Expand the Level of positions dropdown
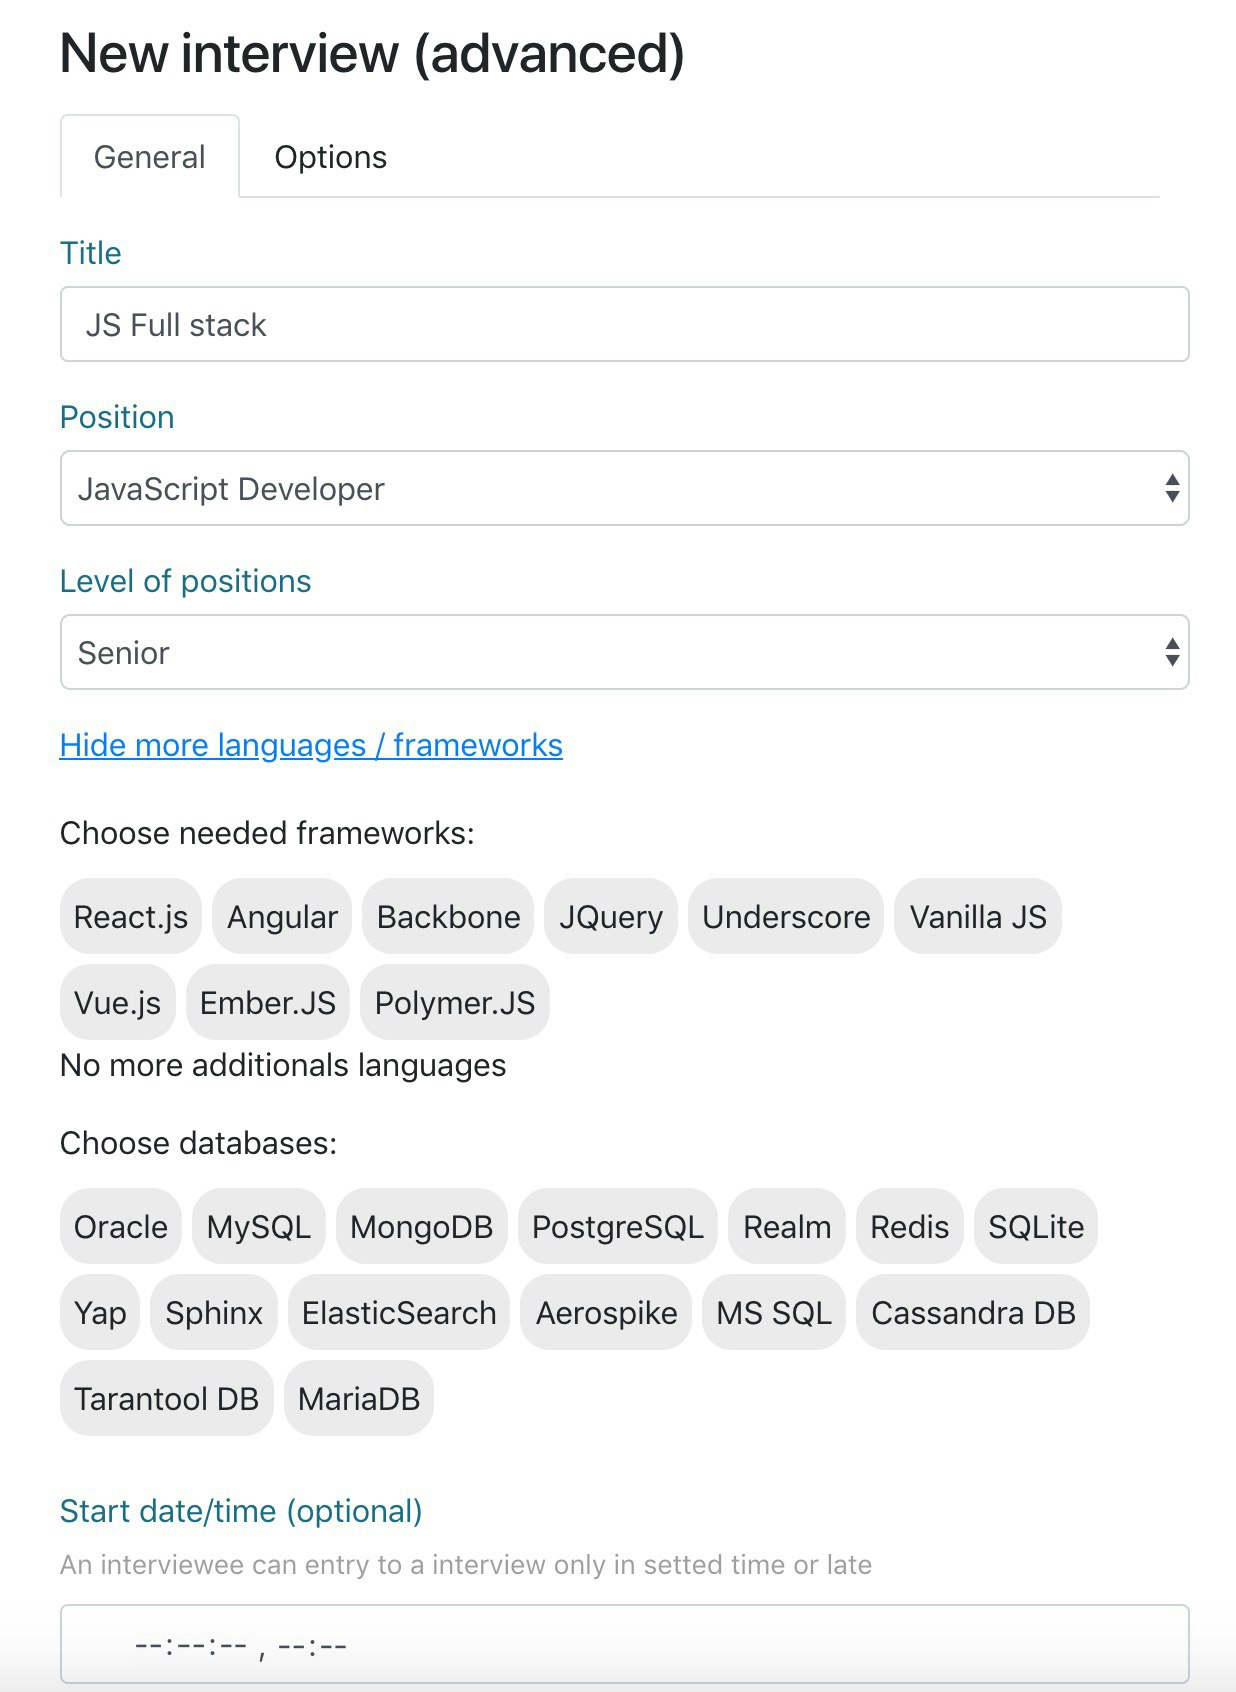Viewport: 1236px width, 1692px height. pos(624,652)
